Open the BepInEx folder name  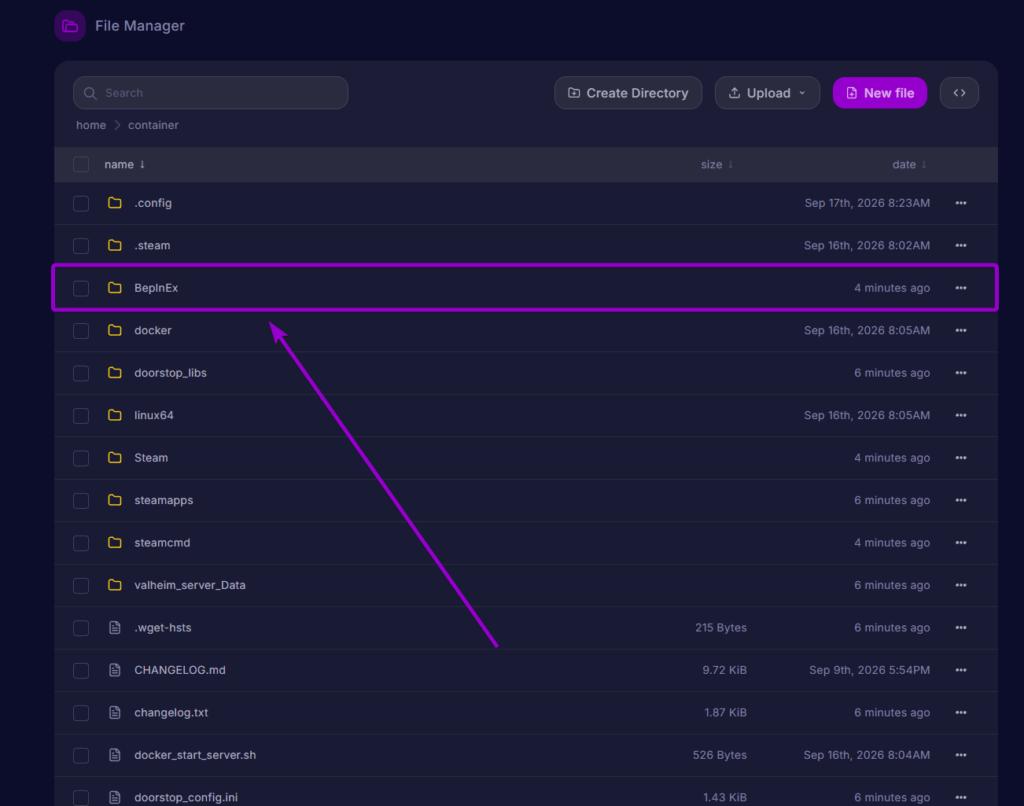pyautogui.click(x=156, y=288)
